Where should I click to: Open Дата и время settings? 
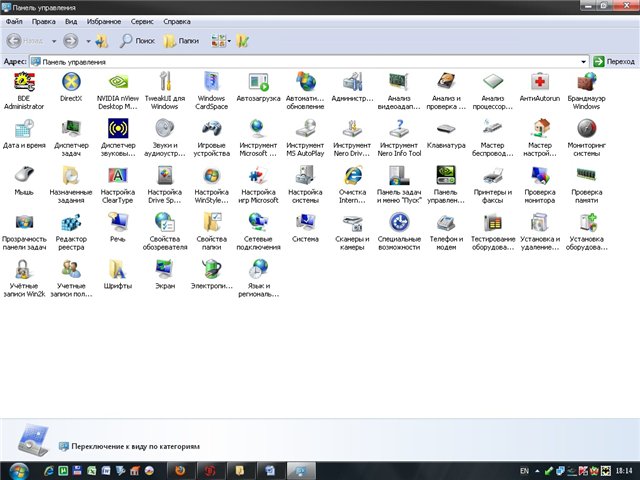click(24, 134)
